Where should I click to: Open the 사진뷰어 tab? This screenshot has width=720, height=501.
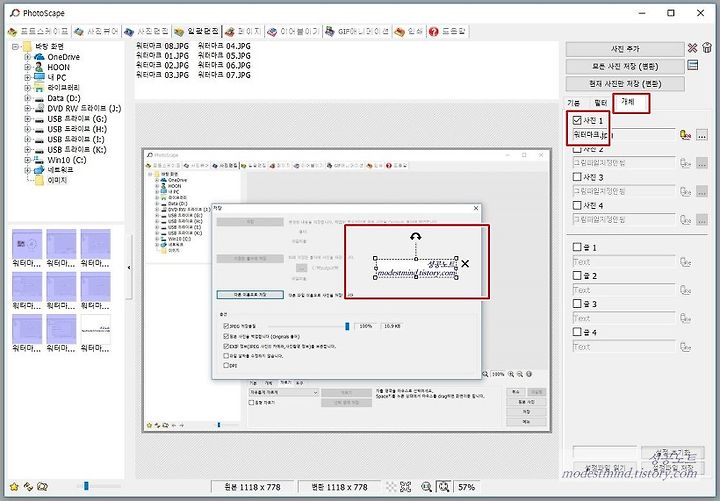pos(96,31)
